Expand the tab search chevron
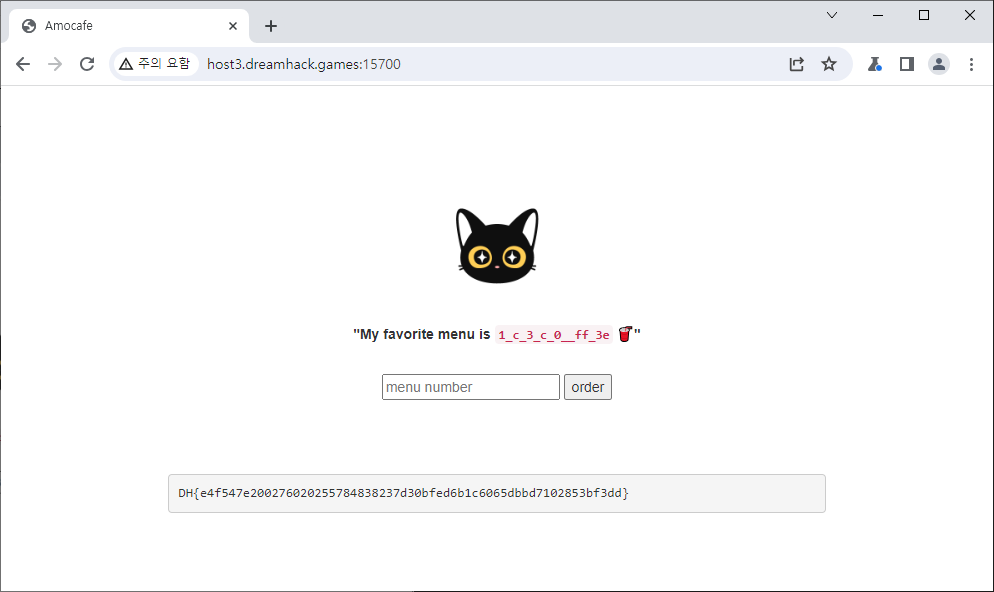This screenshot has height=592, width=994. [831, 15]
